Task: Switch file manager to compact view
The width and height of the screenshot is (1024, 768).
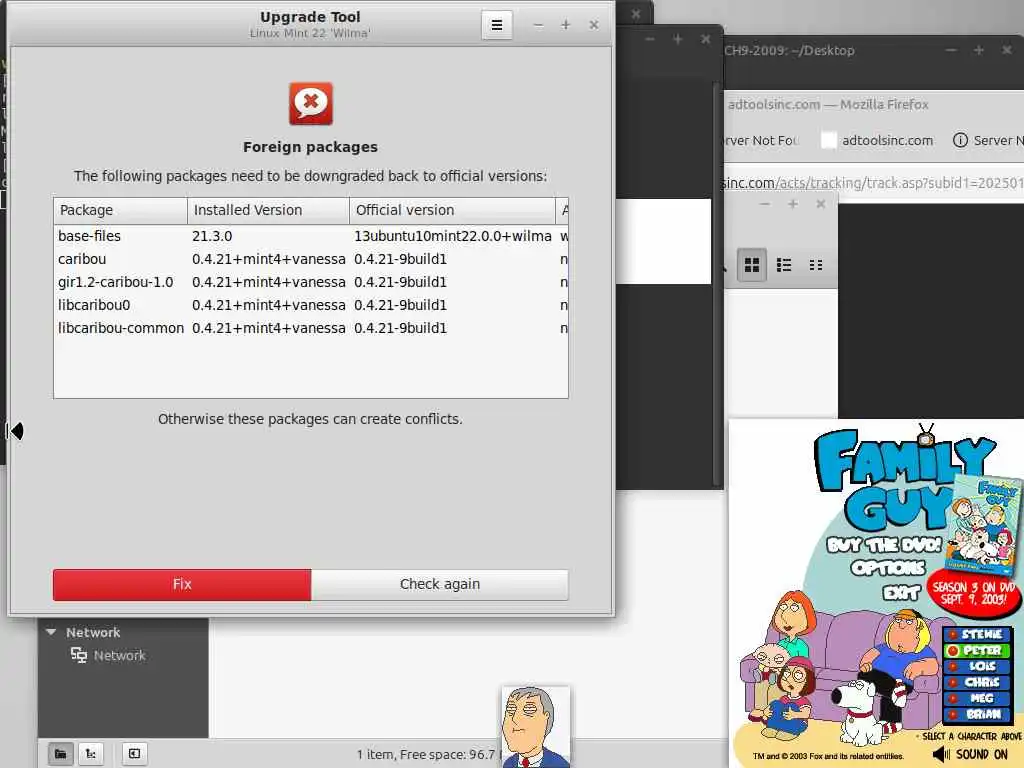Action: point(816,264)
